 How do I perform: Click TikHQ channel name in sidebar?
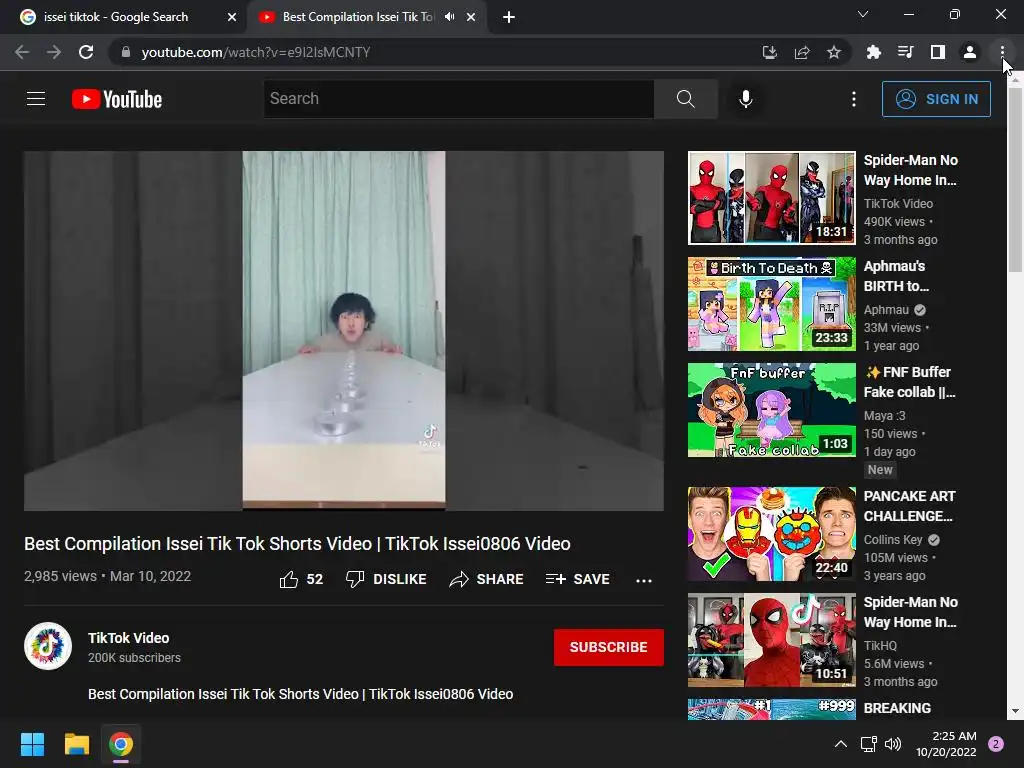click(x=880, y=645)
